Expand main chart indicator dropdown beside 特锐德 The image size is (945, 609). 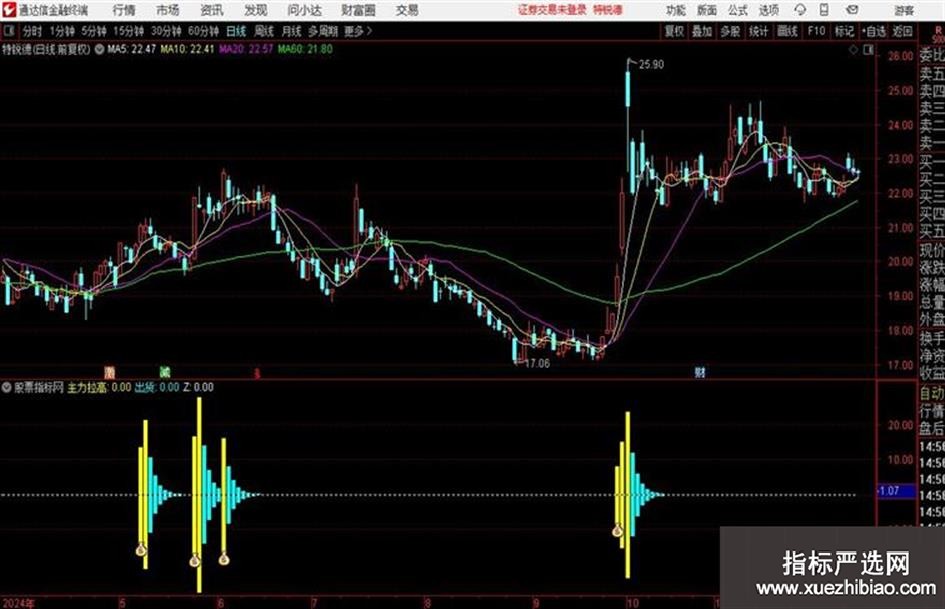[x=99, y=49]
